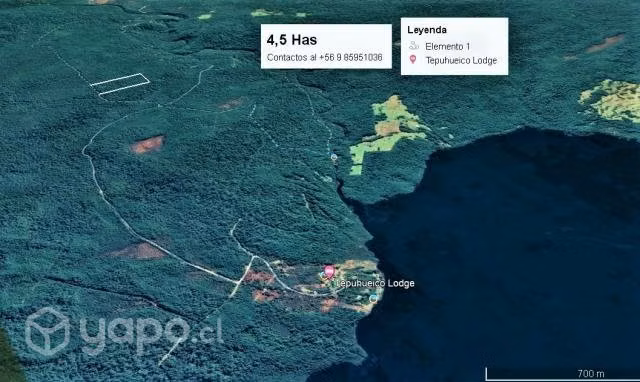
Task: Click the yellow clearing at far right edge
Action: [611, 100]
